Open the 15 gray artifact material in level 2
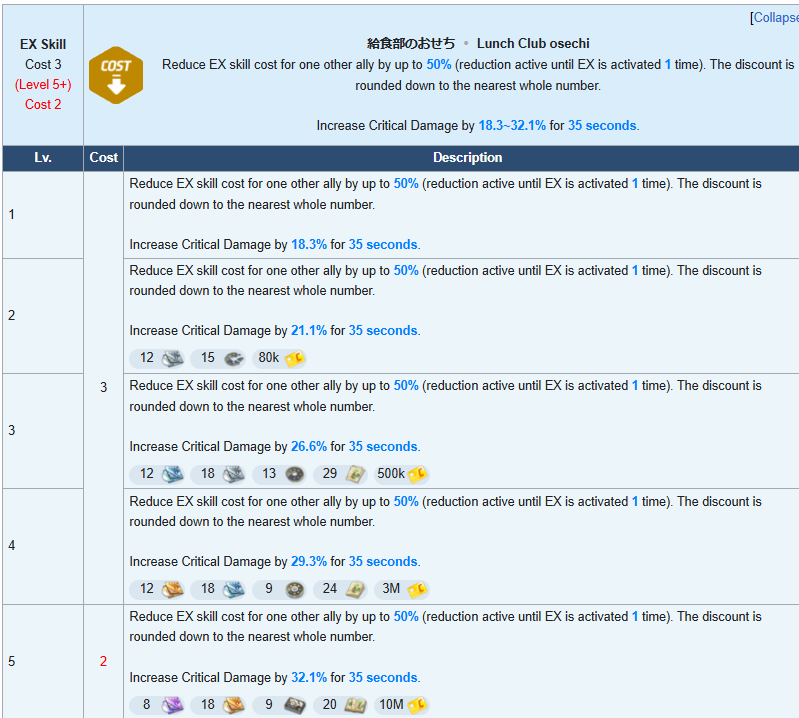The image size is (799, 718). tap(218, 358)
